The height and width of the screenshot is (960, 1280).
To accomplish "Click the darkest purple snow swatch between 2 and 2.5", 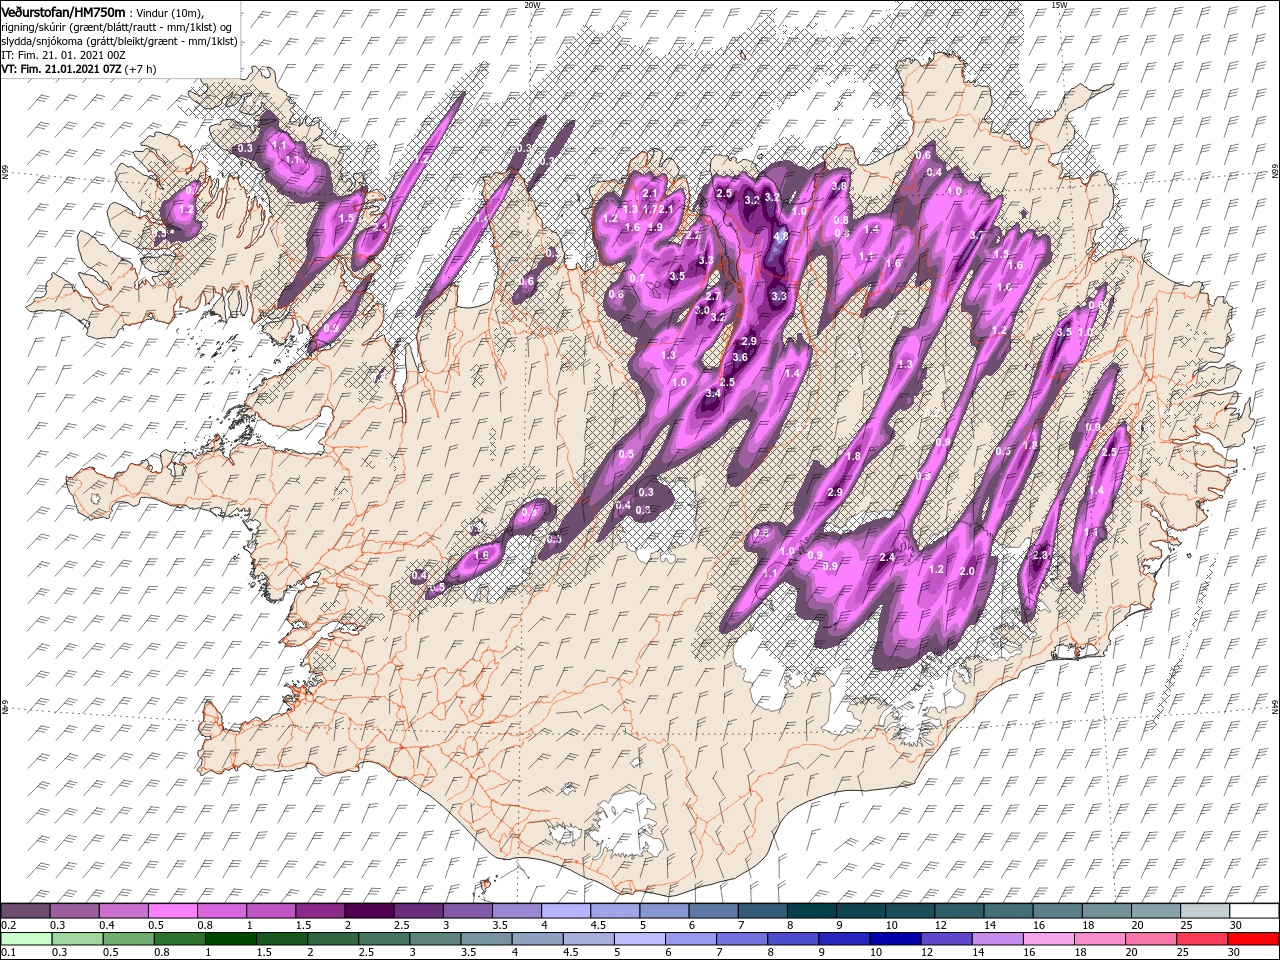I will click(371, 910).
